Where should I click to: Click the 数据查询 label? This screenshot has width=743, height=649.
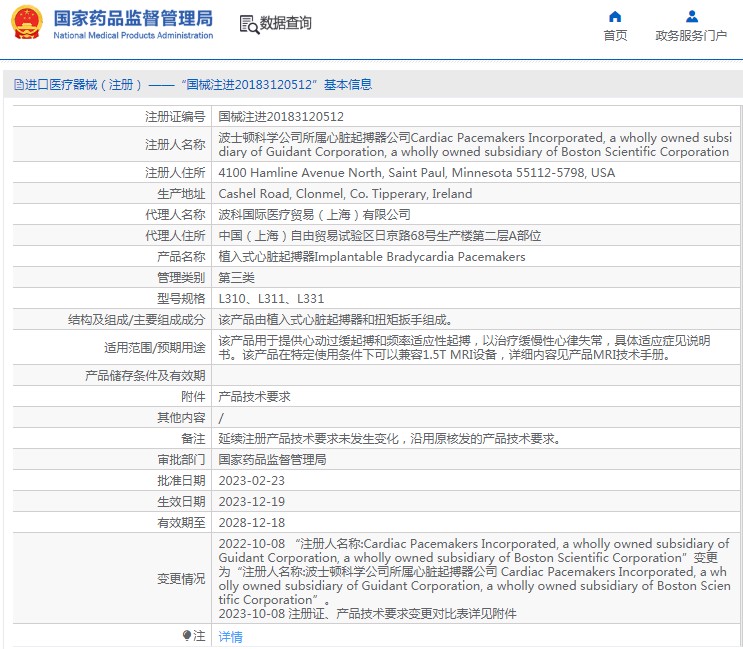coord(286,23)
